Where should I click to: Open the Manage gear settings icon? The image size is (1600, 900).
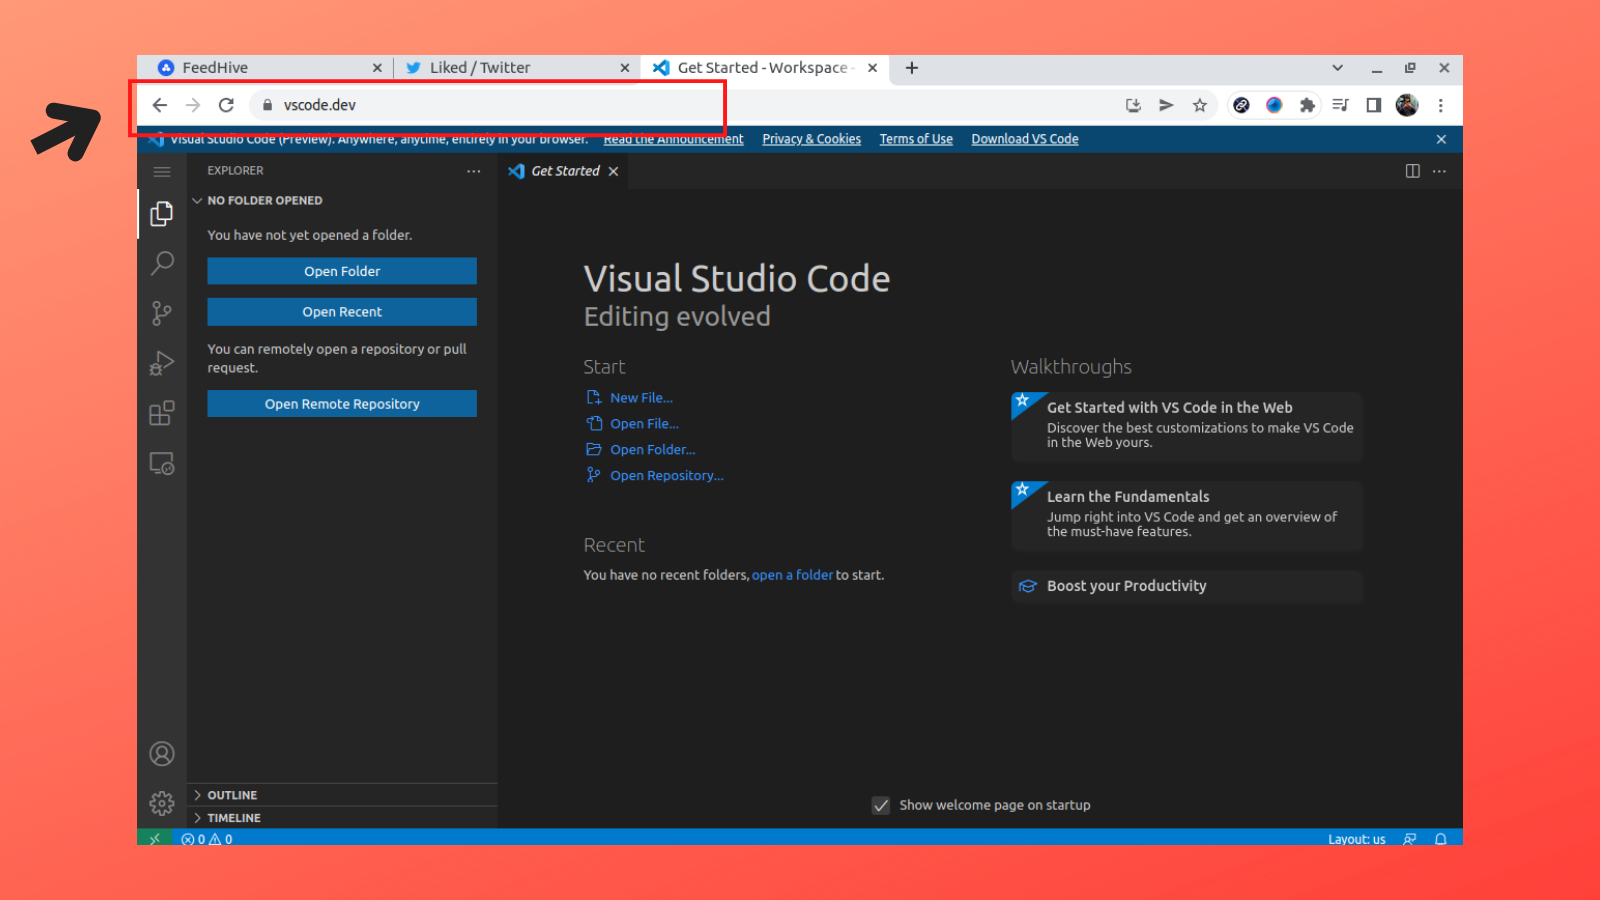tap(162, 803)
